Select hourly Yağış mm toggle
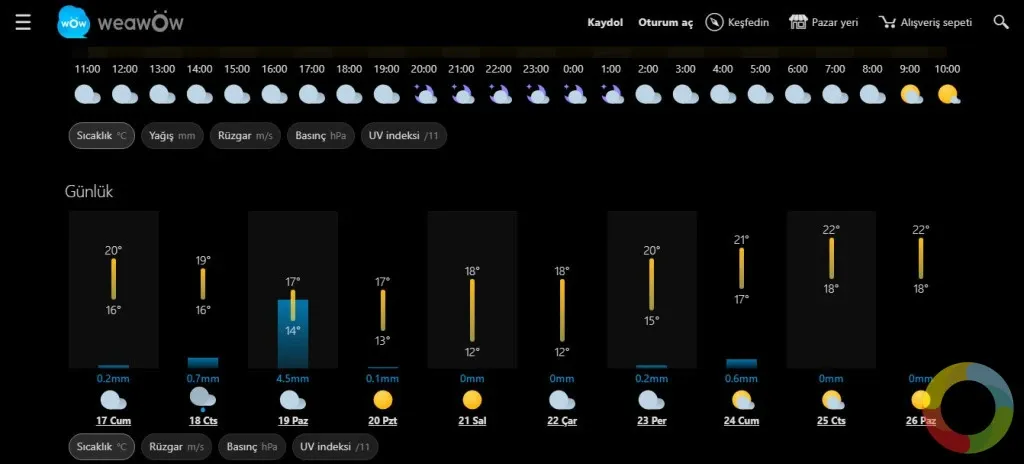Image resolution: width=1024 pixels, height=464 pixels. (x=172, y=136)
